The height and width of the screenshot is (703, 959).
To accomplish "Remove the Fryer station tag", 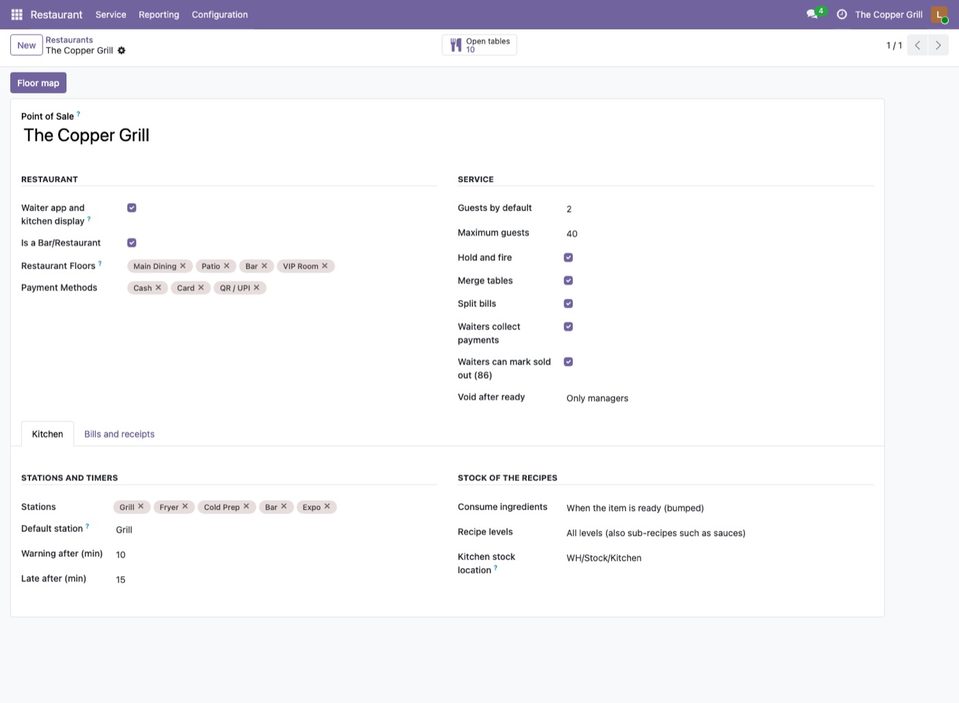I will point(185,507).
